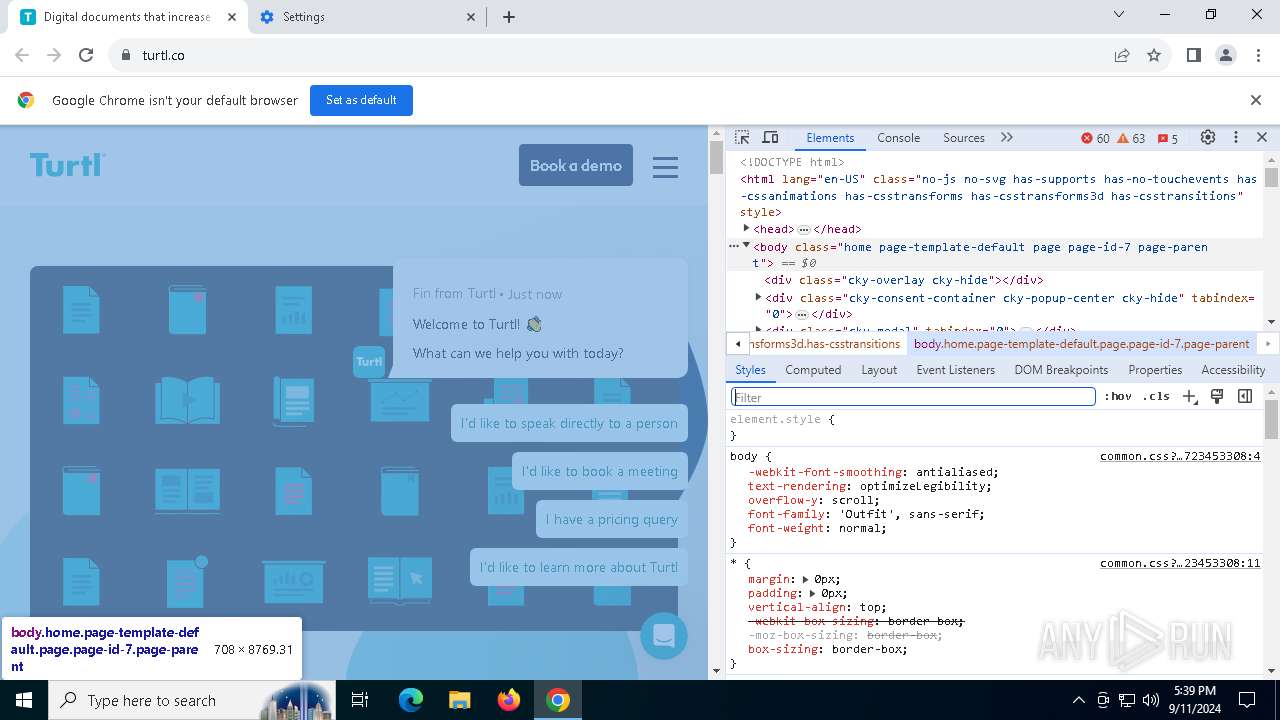Choose 'I'd like to speak directly to a person'
This screenshot has height=720, width=1280.
click(569, 423)
